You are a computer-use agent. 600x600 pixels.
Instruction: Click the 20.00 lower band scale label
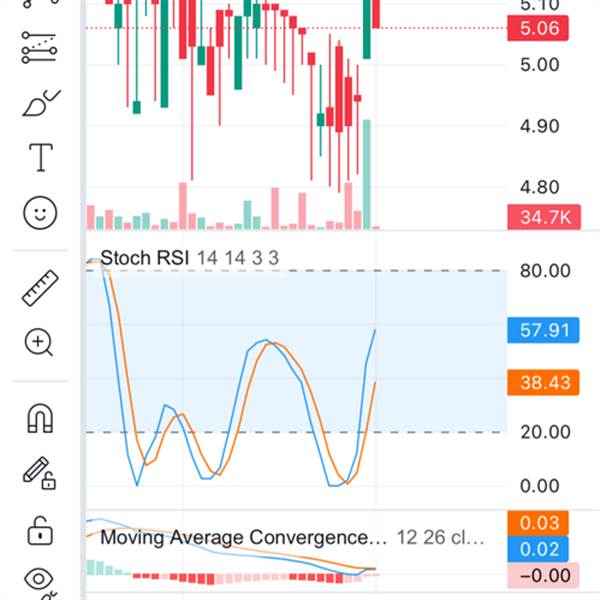[545, 432]
